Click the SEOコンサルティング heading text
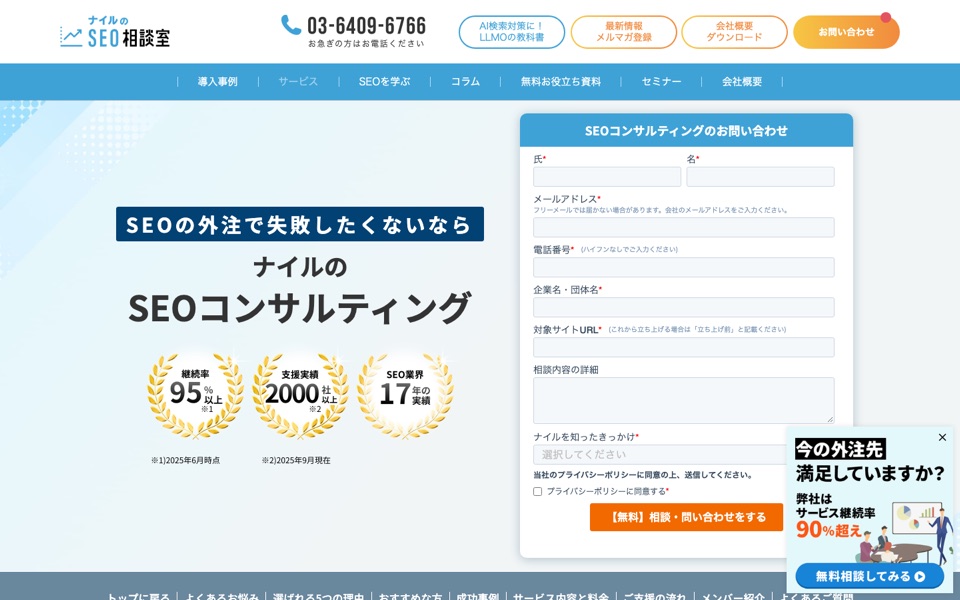The image size is (960, 600). [300, 308]
